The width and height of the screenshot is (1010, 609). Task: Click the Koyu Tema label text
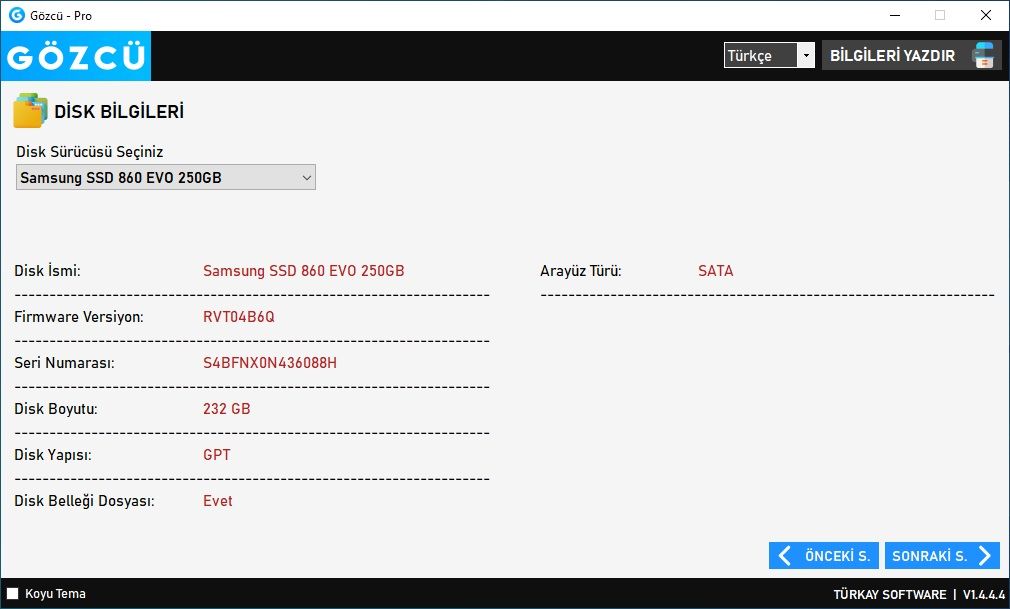(55, 594)
